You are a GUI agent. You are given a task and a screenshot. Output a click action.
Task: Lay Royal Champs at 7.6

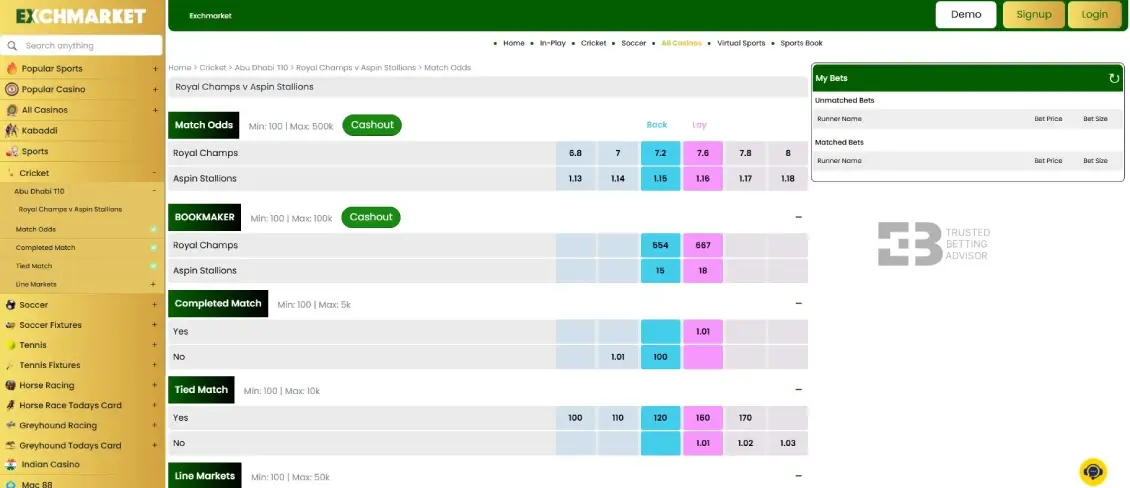tap(703, 153)
